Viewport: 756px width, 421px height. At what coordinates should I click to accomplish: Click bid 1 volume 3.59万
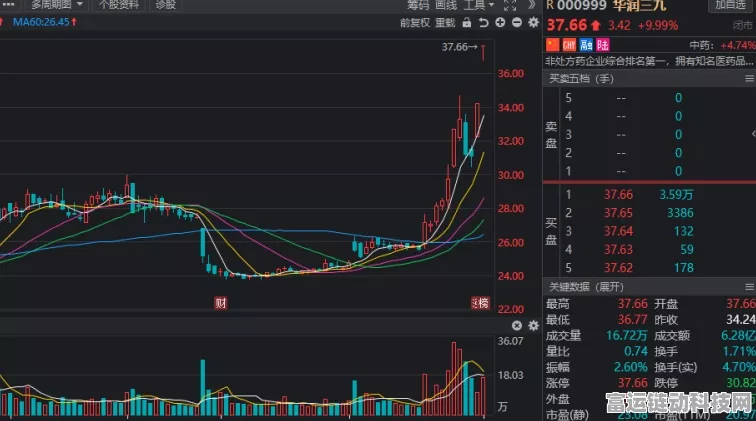click(x=676, y=194)
